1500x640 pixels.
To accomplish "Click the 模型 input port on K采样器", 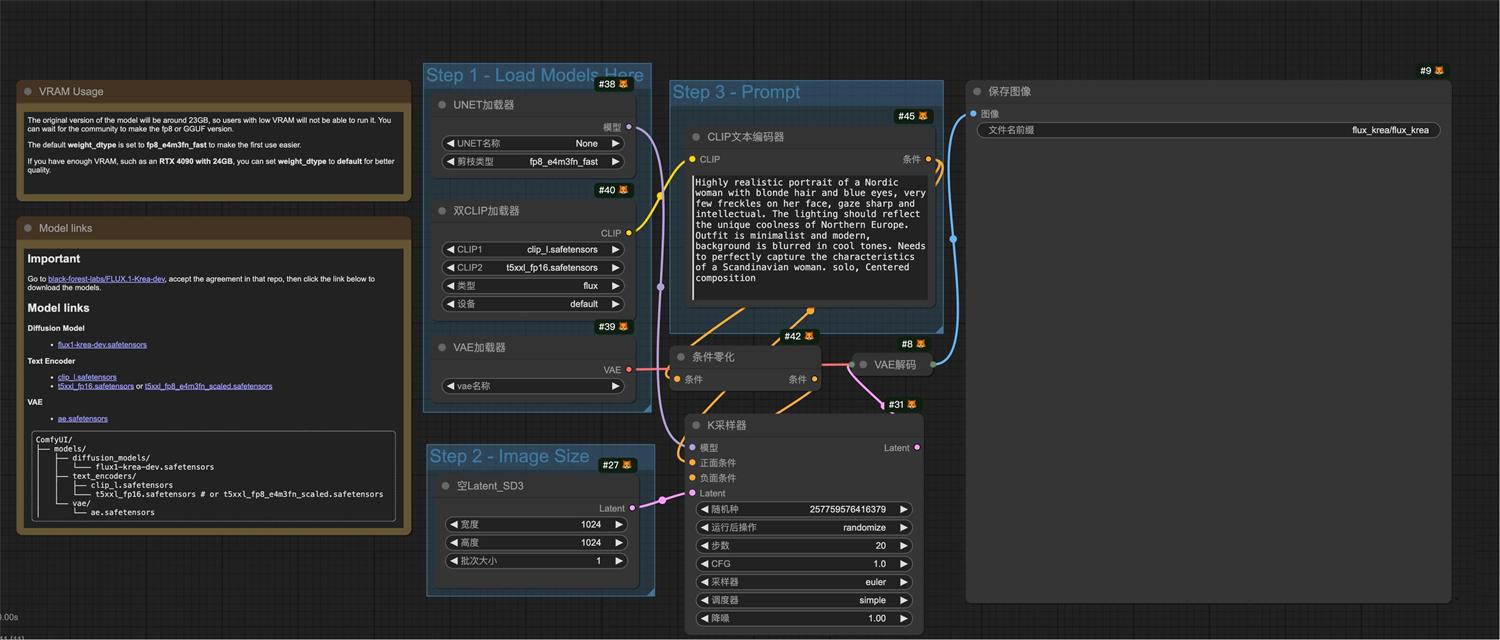I will tap(692, 447).
